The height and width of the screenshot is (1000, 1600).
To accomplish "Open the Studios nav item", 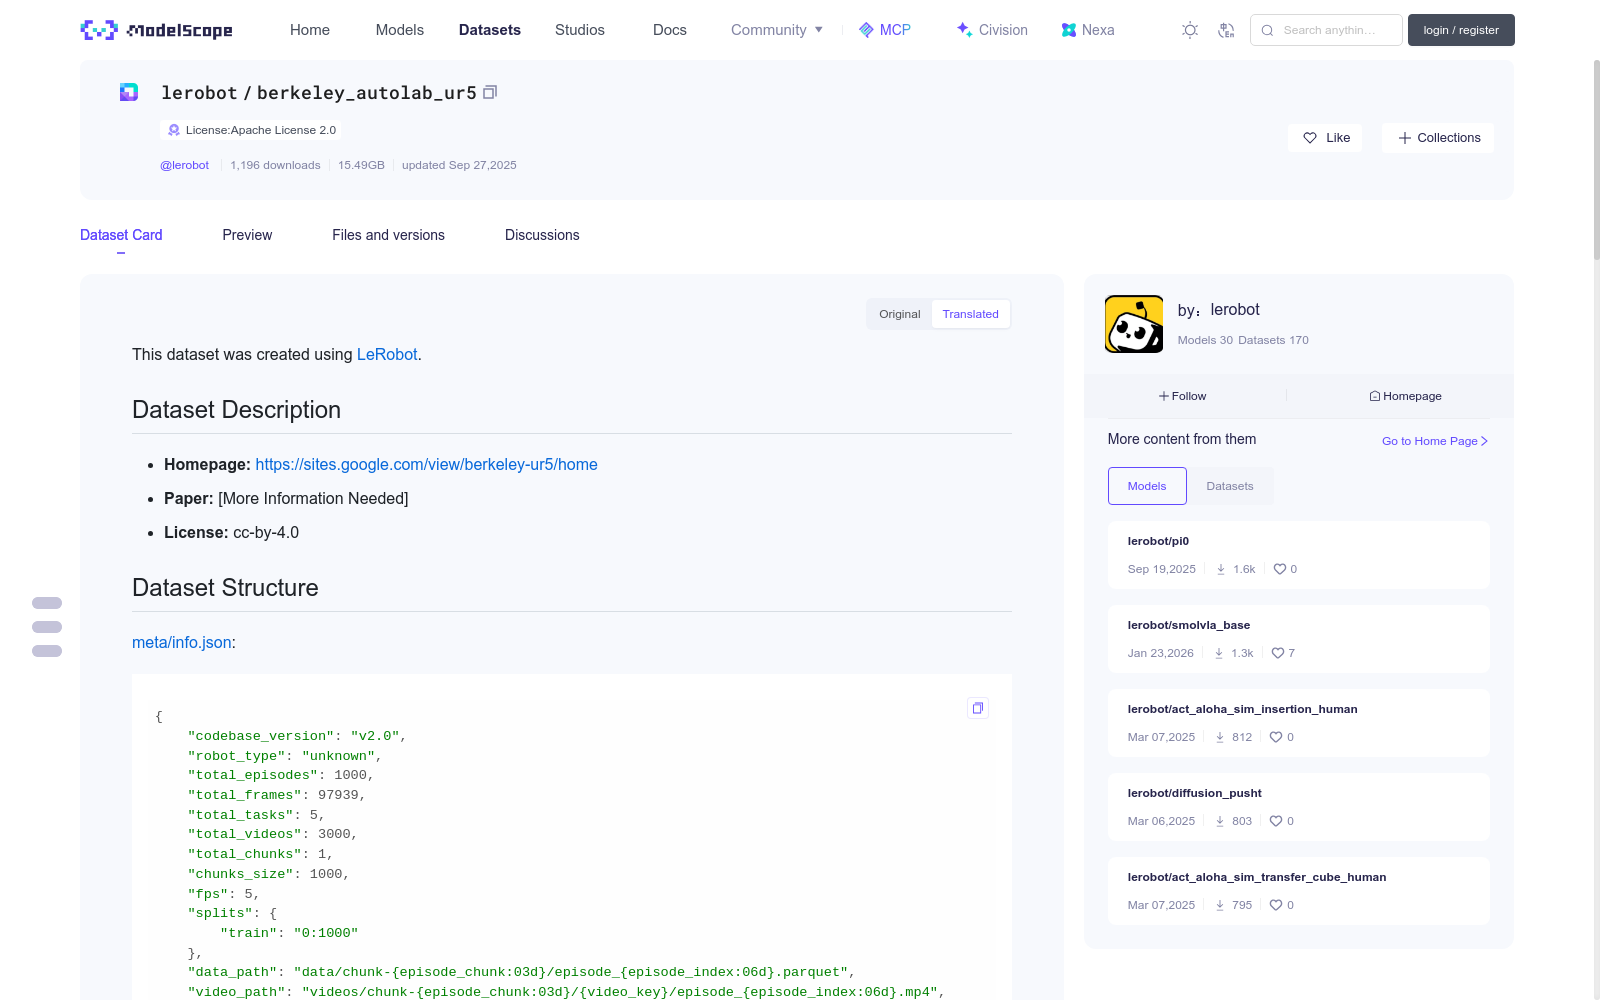I will [580, 30].
